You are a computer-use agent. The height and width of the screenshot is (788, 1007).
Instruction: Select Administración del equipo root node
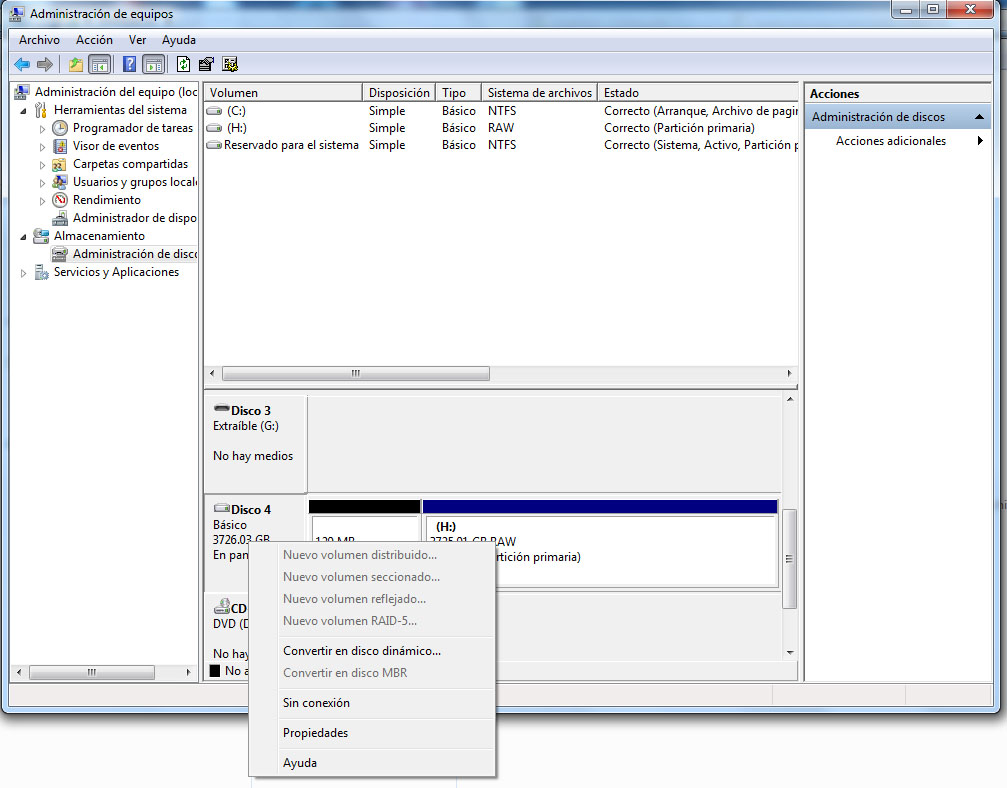[116, 92]
